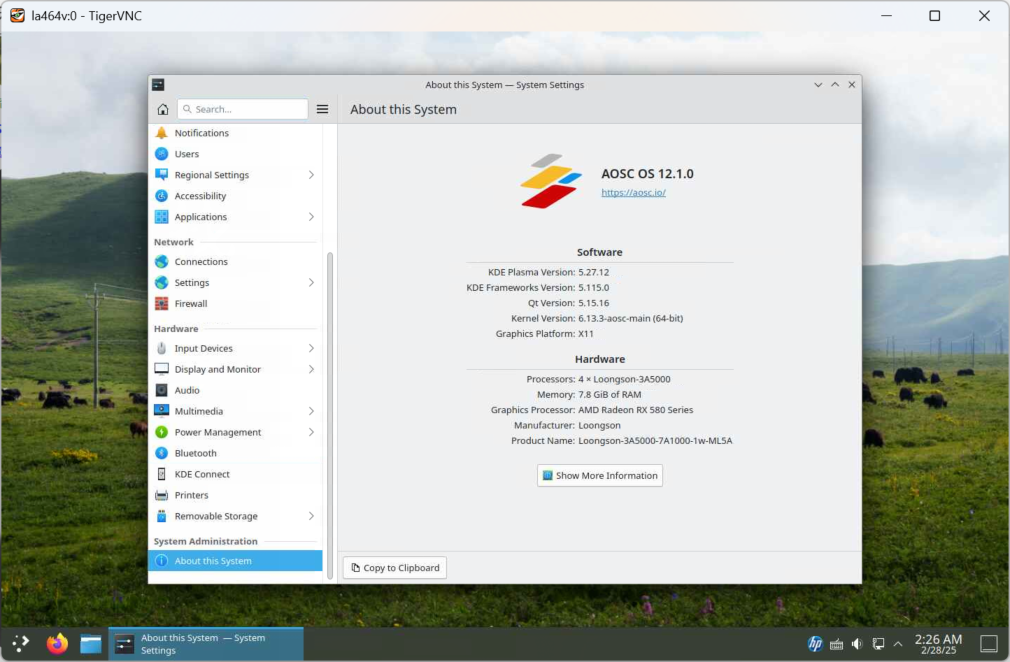Click Memory value 7.8 GiB of RAM
The height and width of the screenshot is (662, 1010).
609,395
